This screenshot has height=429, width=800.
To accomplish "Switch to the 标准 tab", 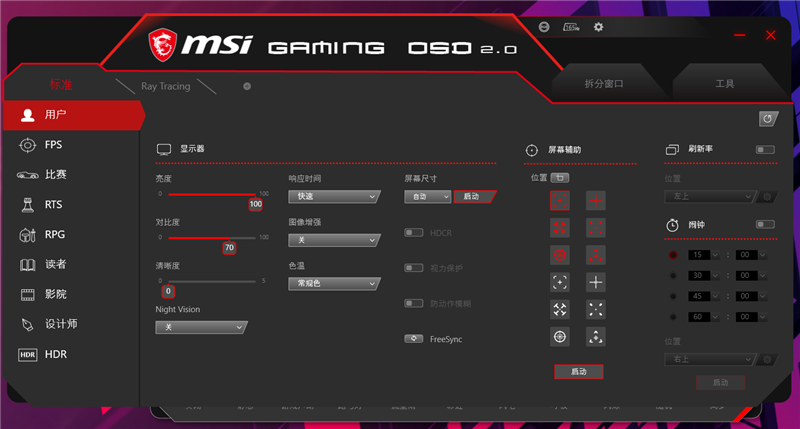I will (x=61, y=85).
